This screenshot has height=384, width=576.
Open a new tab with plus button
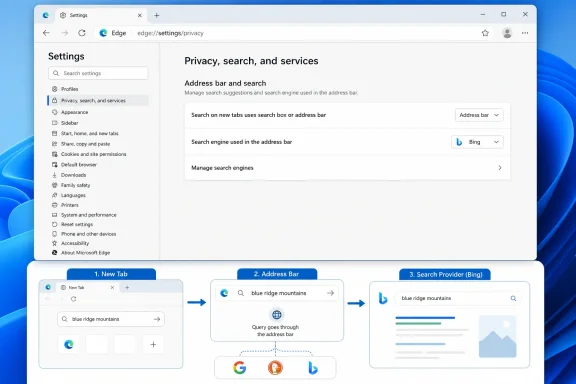coord(157,15)
